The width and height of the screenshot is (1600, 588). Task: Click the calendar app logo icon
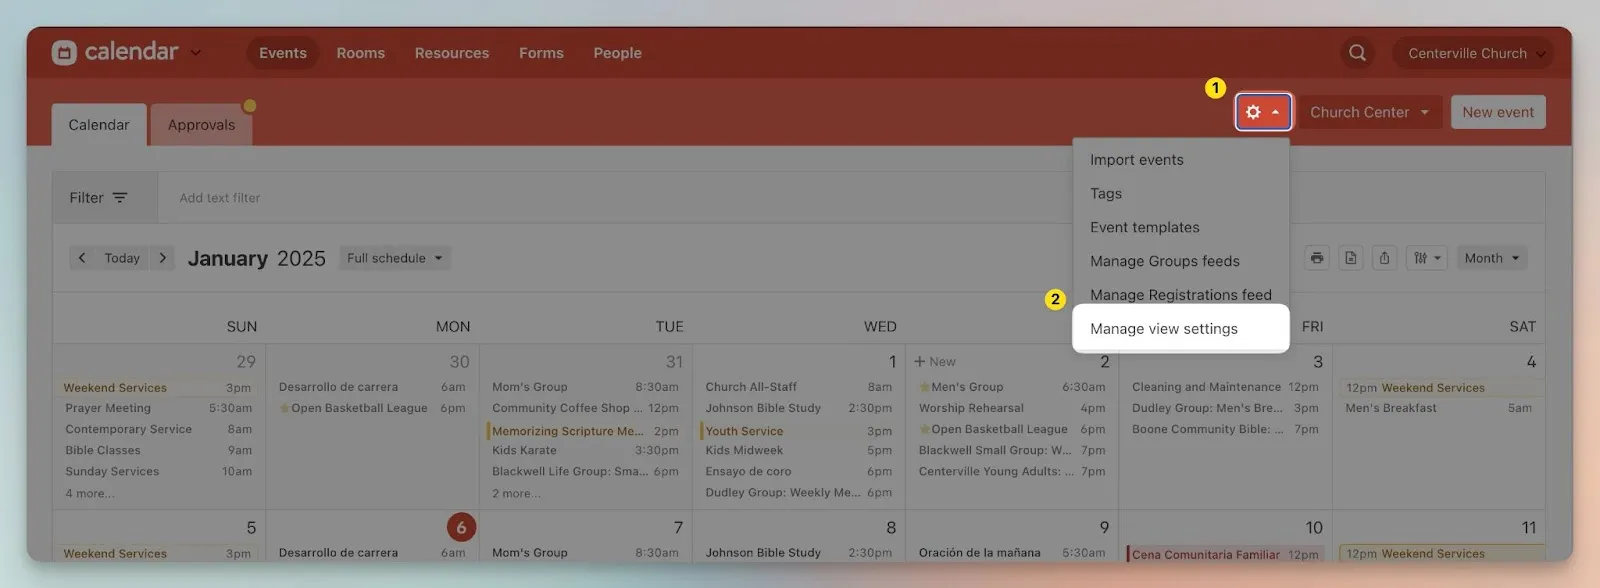point(64,53)
